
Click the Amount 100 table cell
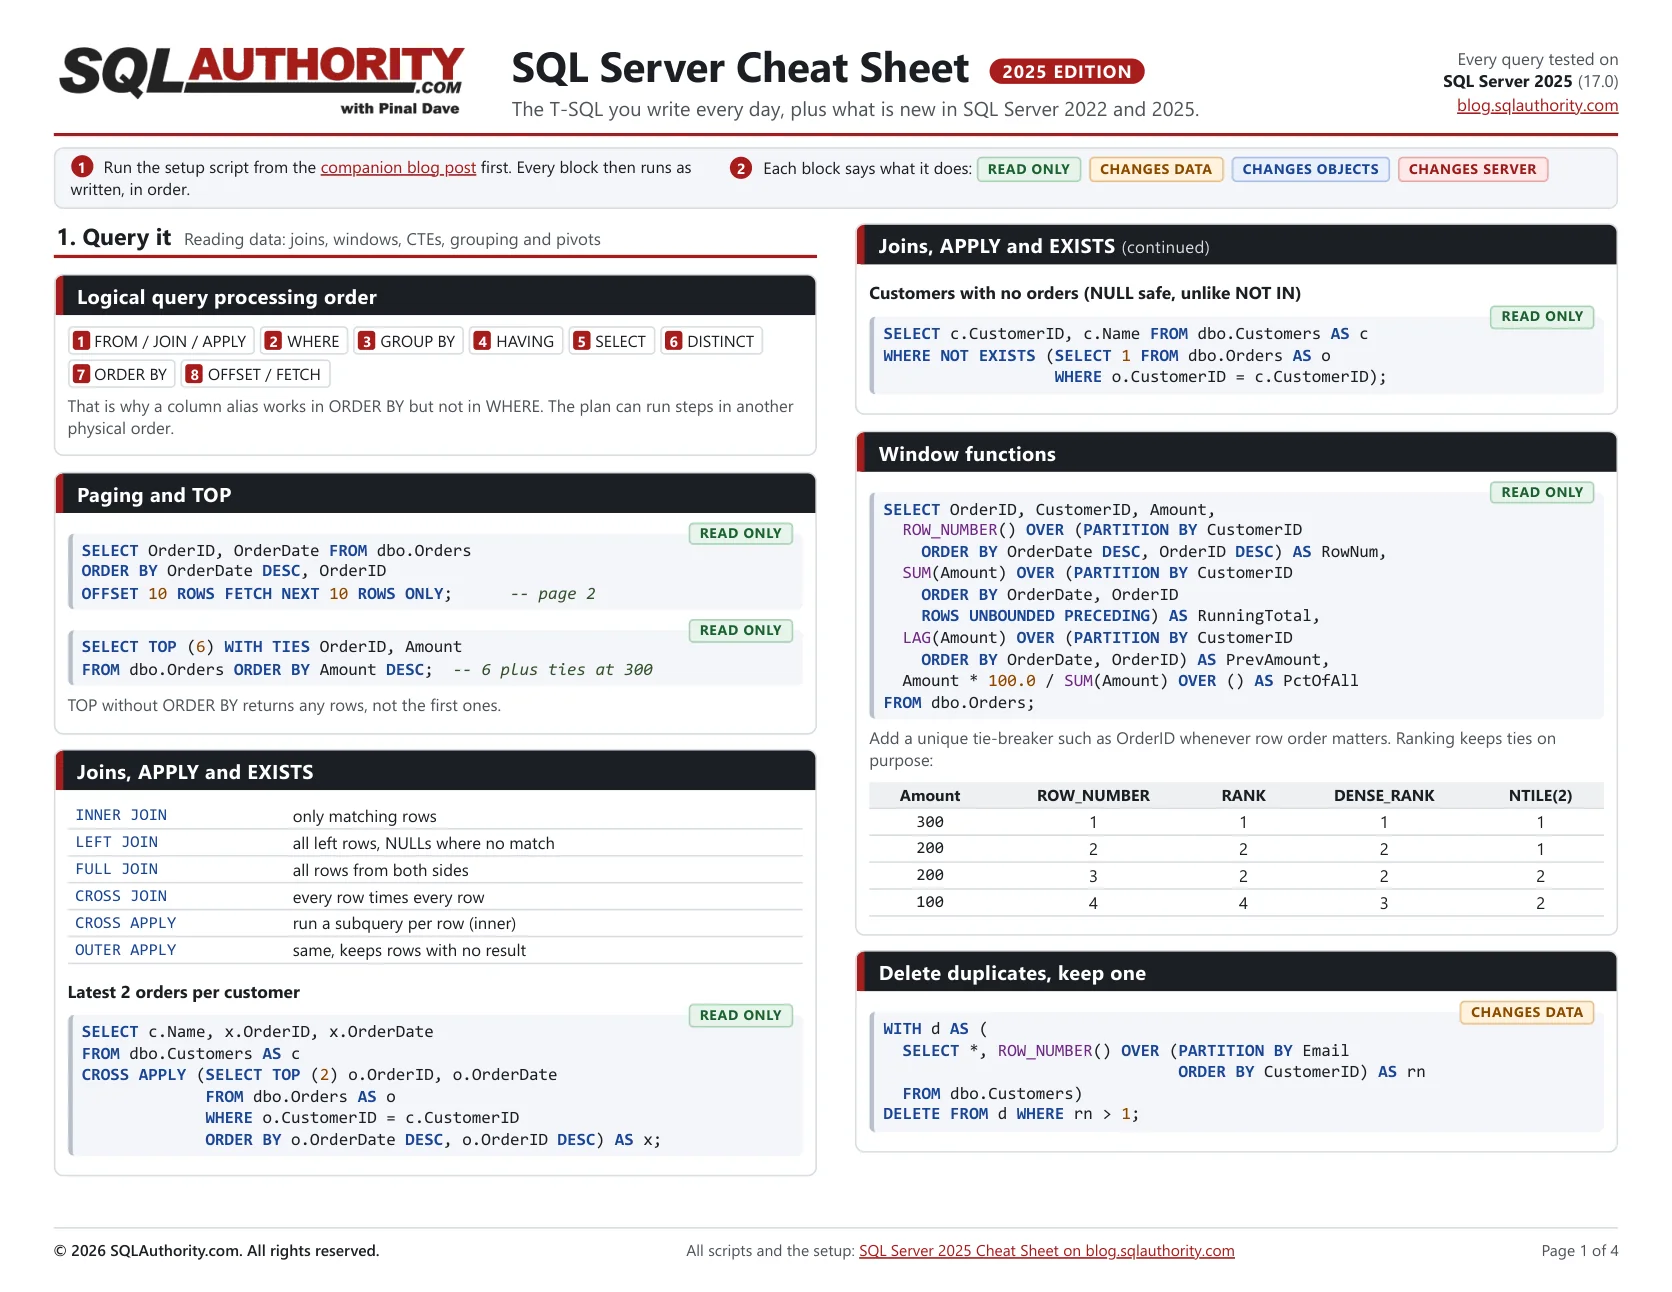pos(930,902)
